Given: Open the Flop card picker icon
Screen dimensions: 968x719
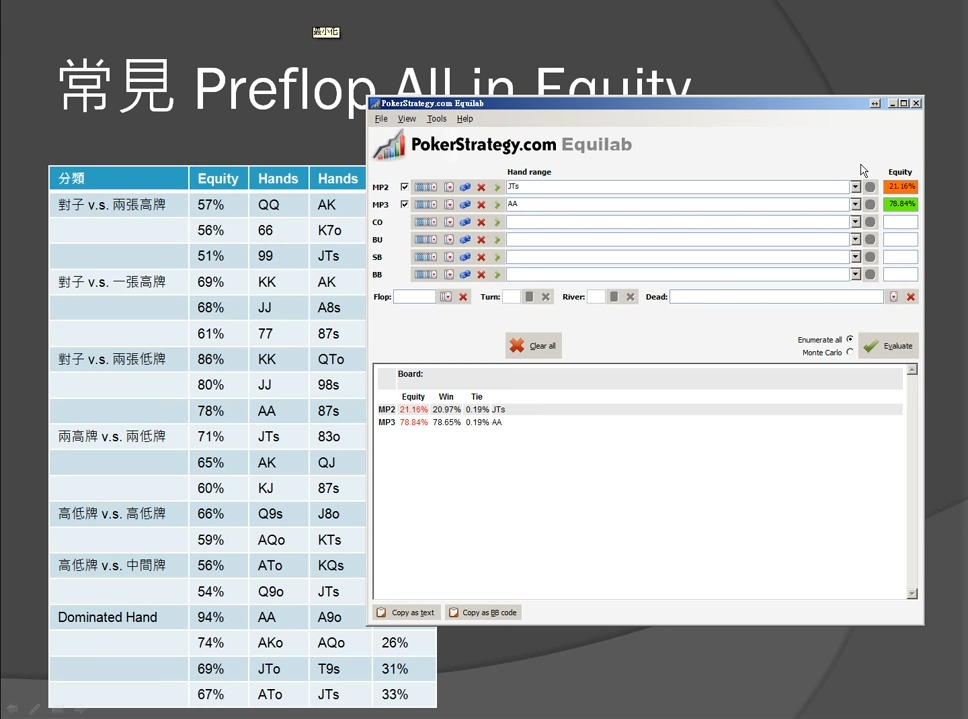Looking at the screenshot, I should click(x=446, y=297).
